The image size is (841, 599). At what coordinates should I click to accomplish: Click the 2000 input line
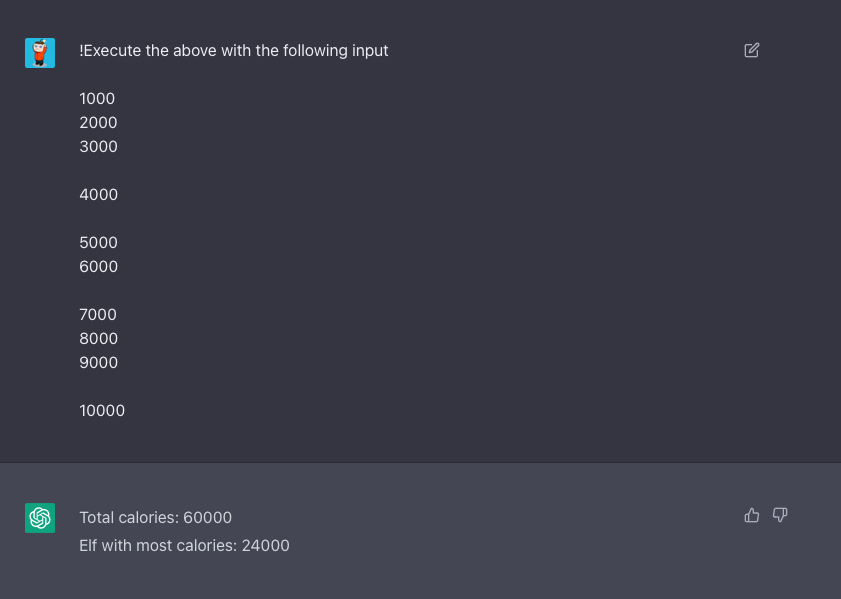pyautogui.click(x=98, y=123)
